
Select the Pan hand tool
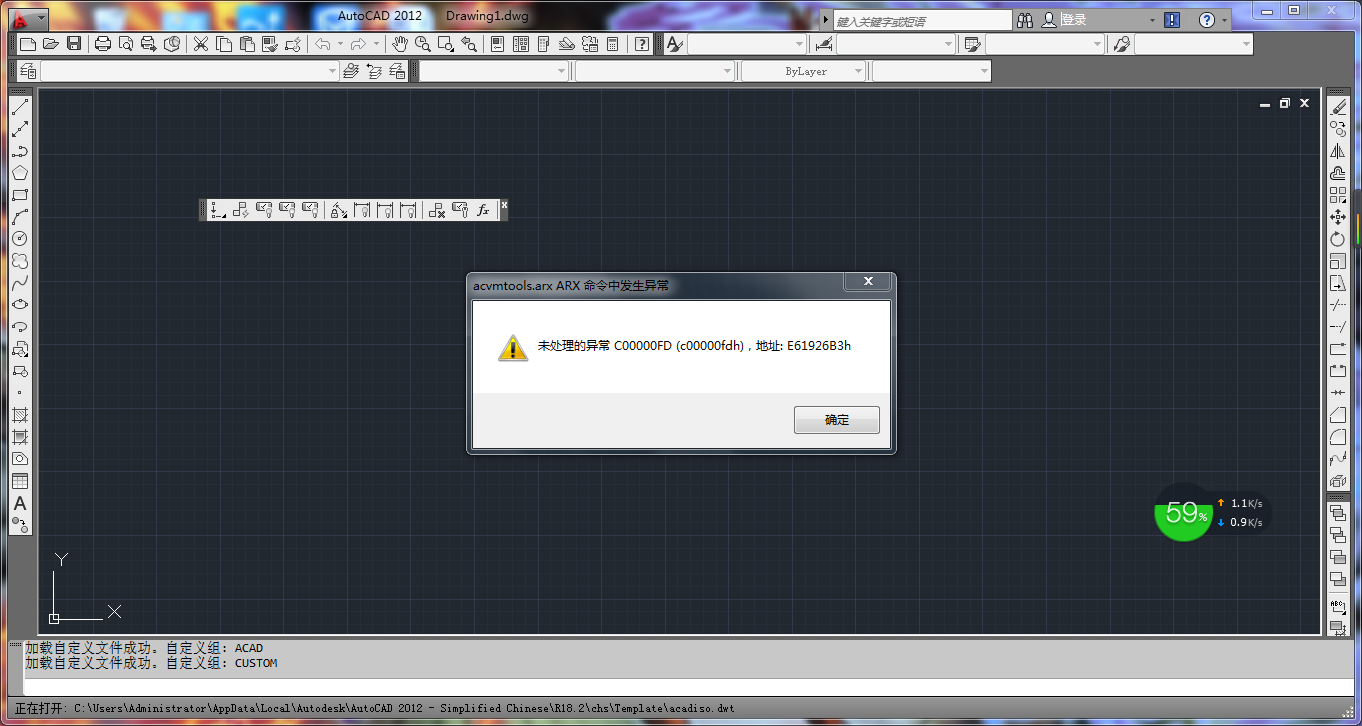coord(399,44)
